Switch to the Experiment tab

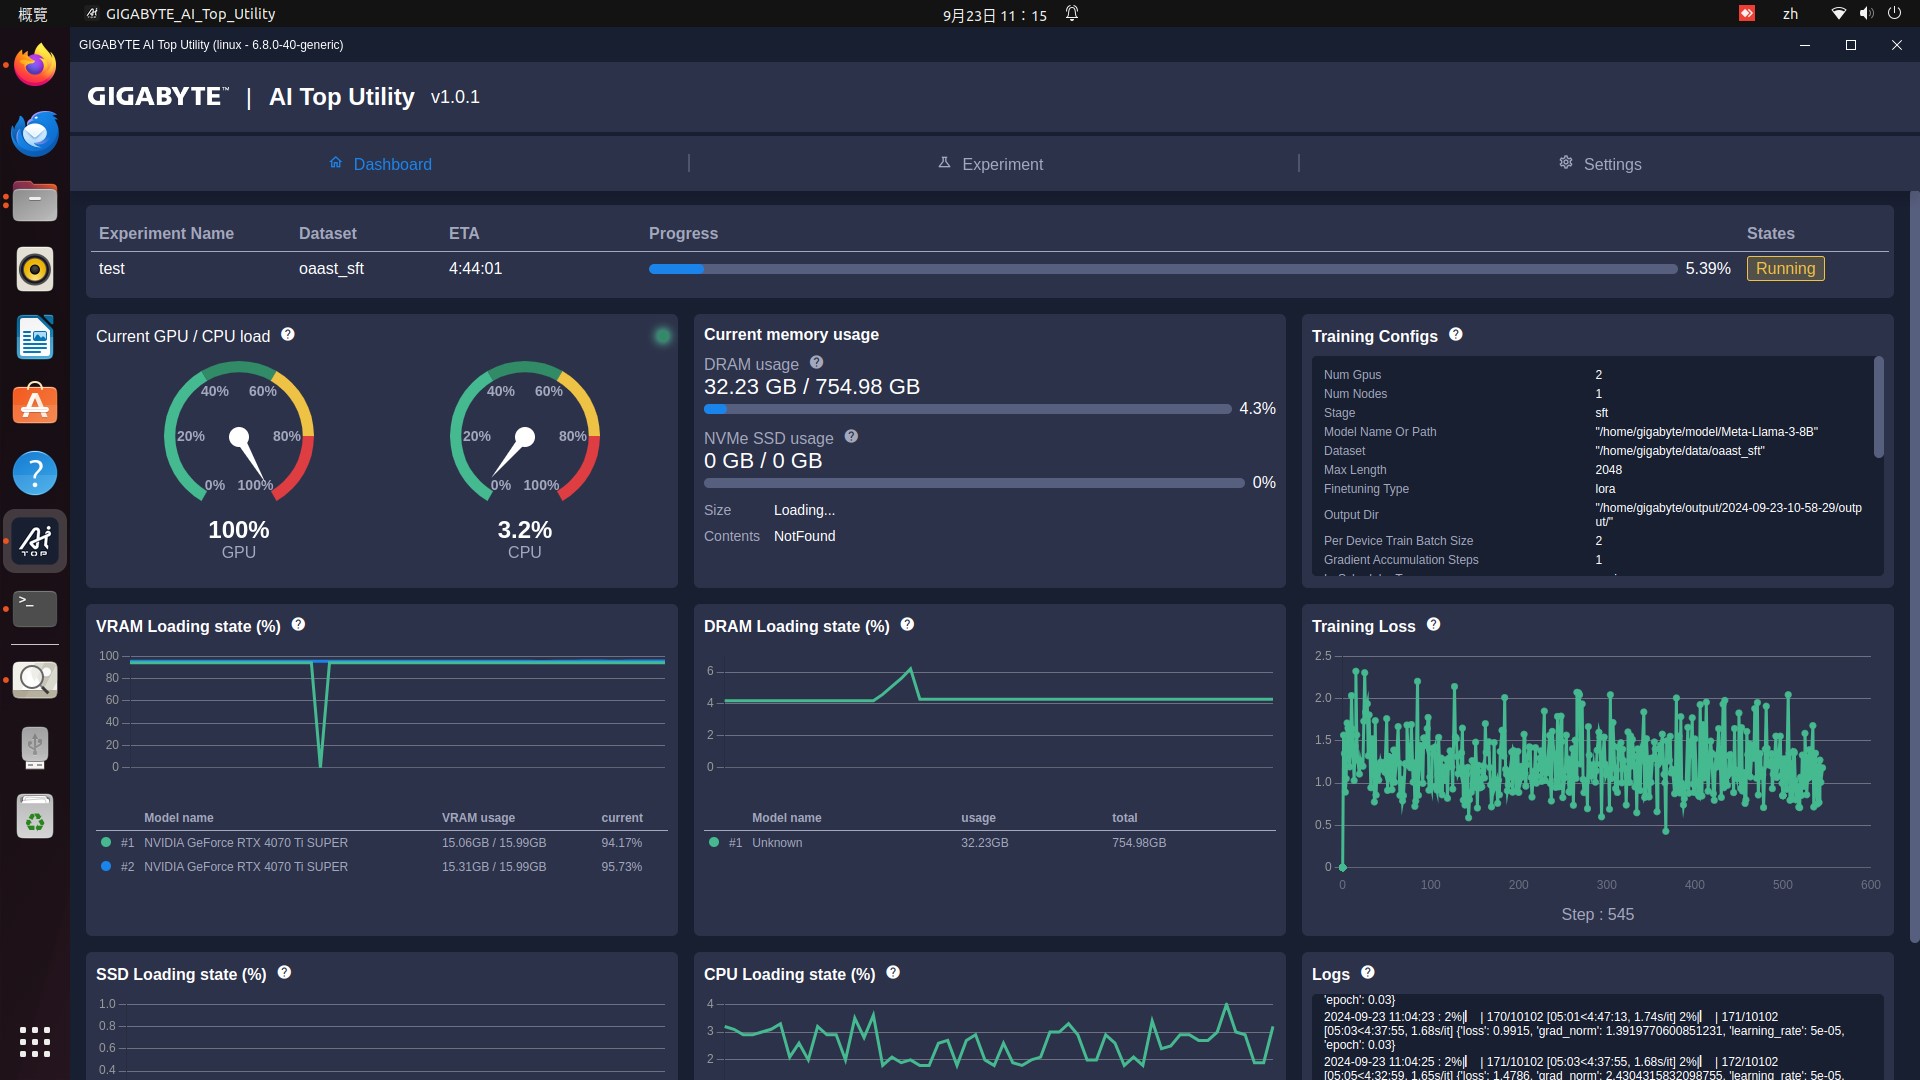point(990,164)
